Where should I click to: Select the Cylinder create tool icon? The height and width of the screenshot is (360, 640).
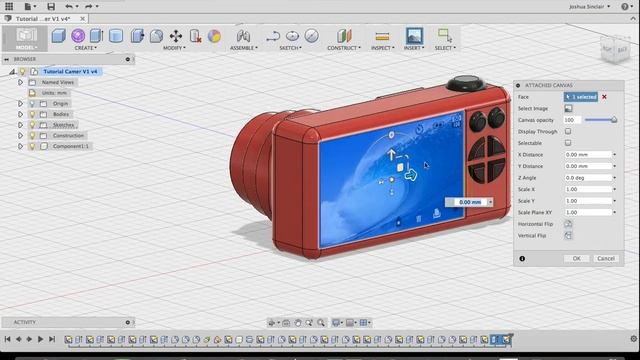click(x=116, y=36)
